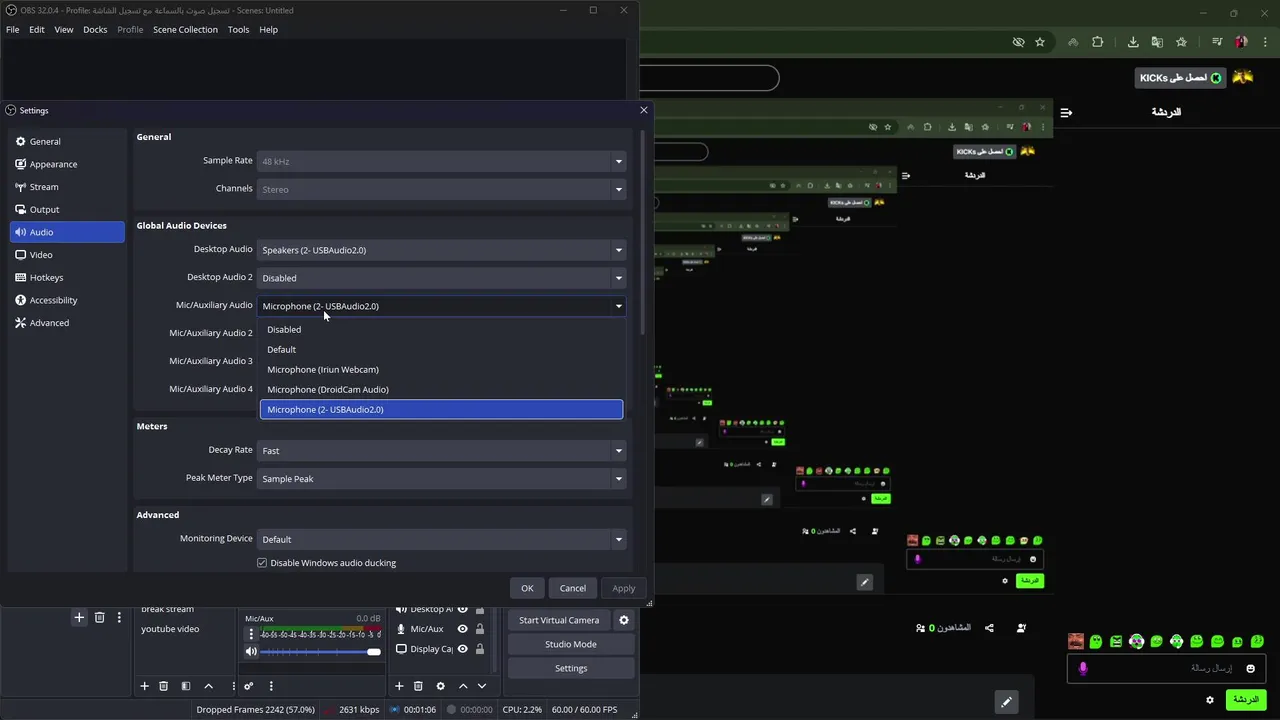Open the Edit menu in OBS
This screenshot has width=1280, height=720.
click(37, 30)
